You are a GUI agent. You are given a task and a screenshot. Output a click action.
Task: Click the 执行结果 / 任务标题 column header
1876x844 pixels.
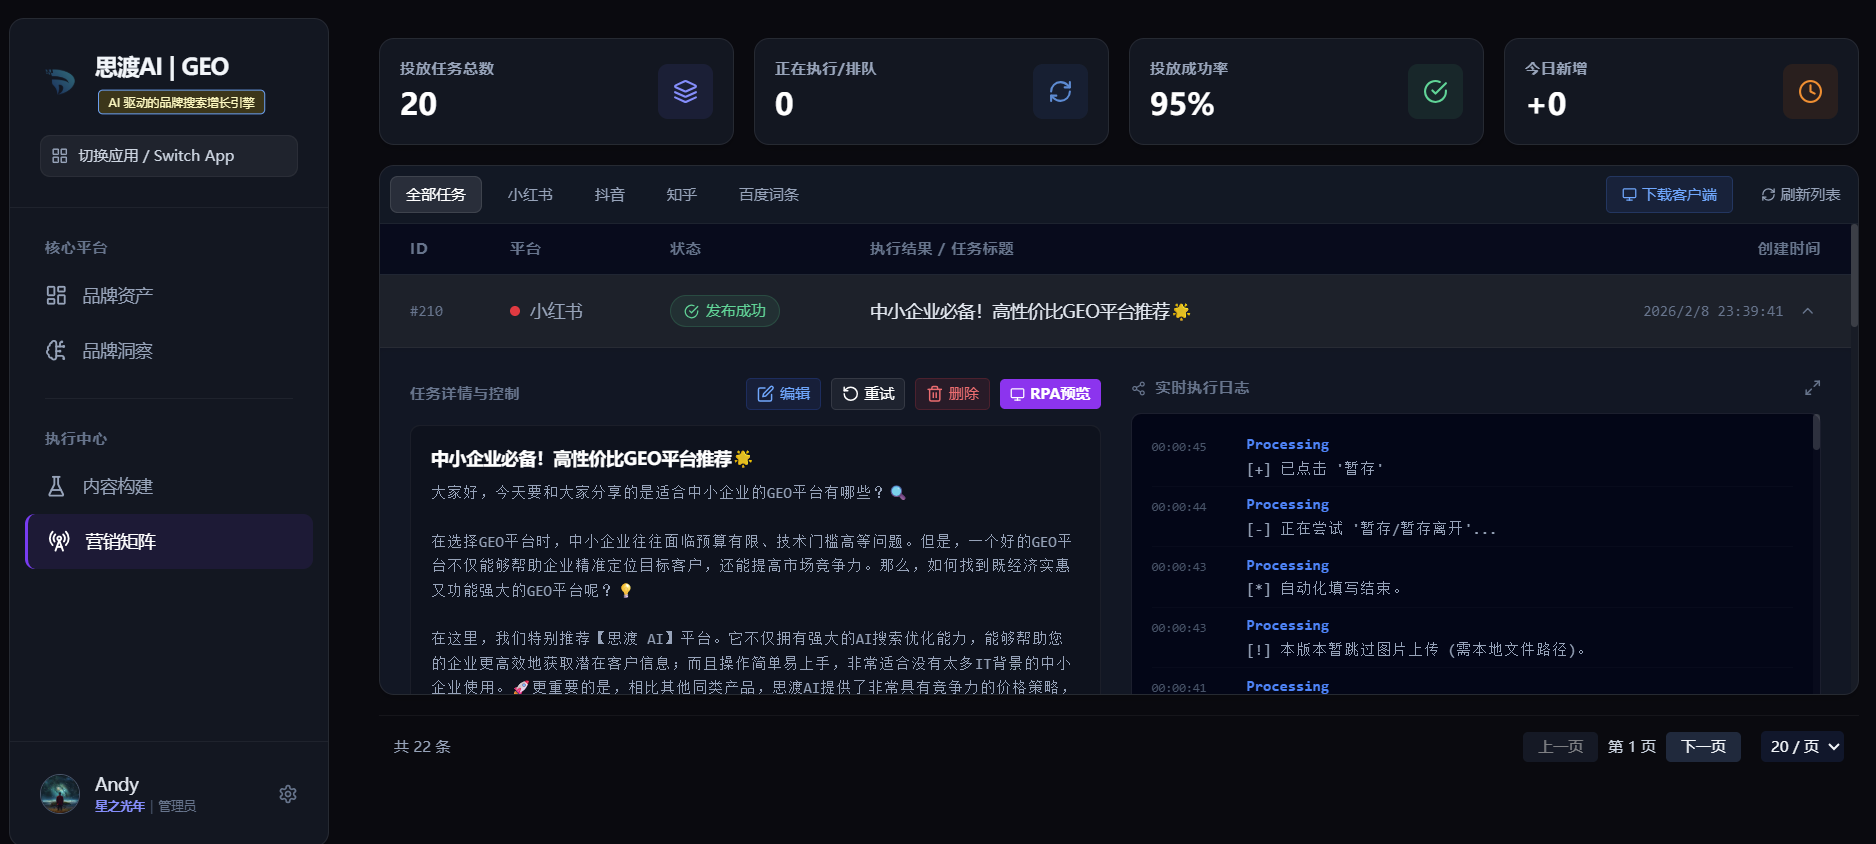click(x=941, y=249)
